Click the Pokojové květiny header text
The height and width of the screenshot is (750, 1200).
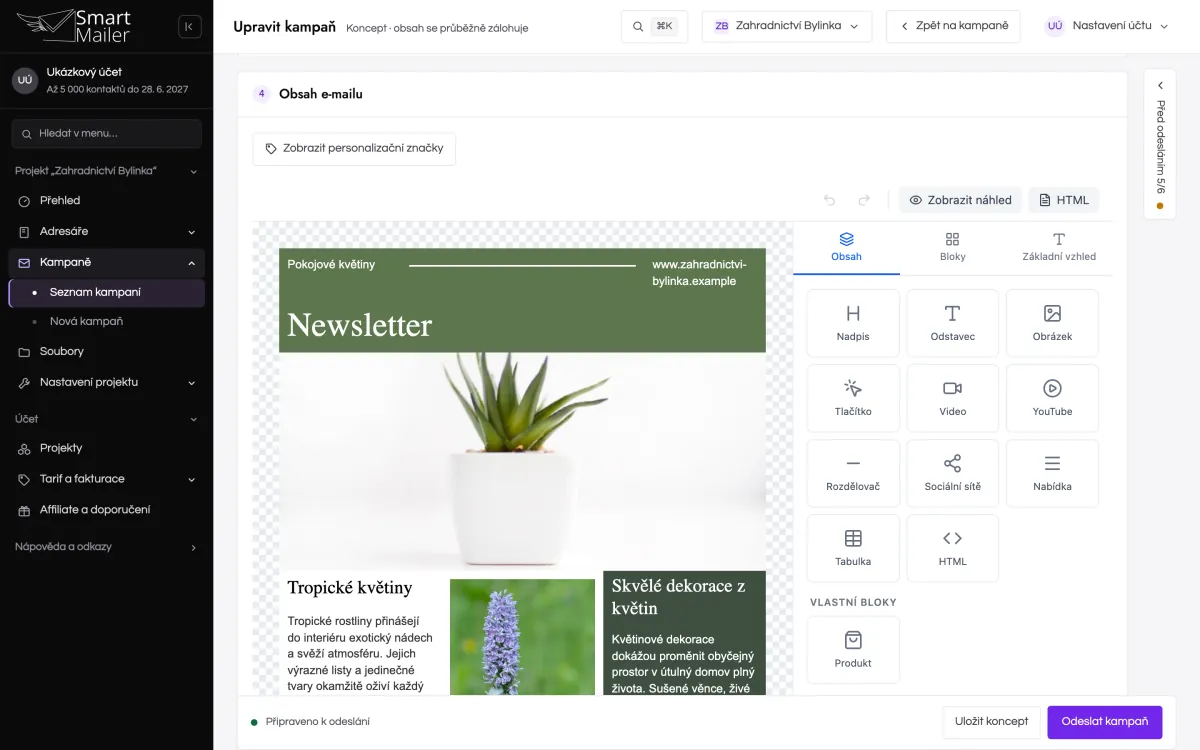click(x=331, y=265)
